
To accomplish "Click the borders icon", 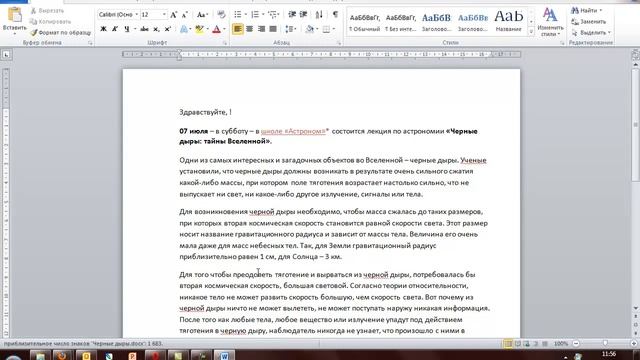I will [x=326, y=29].
